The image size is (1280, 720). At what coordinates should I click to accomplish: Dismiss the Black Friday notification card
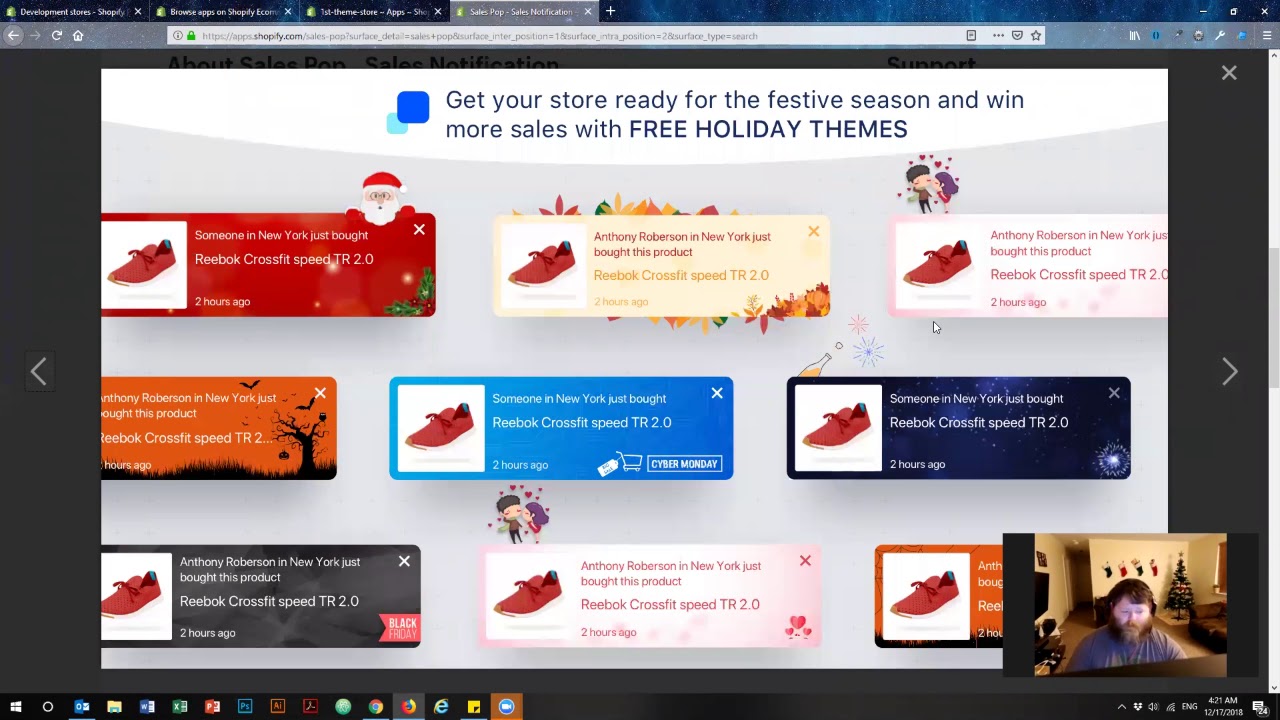(x=404, y=561)
